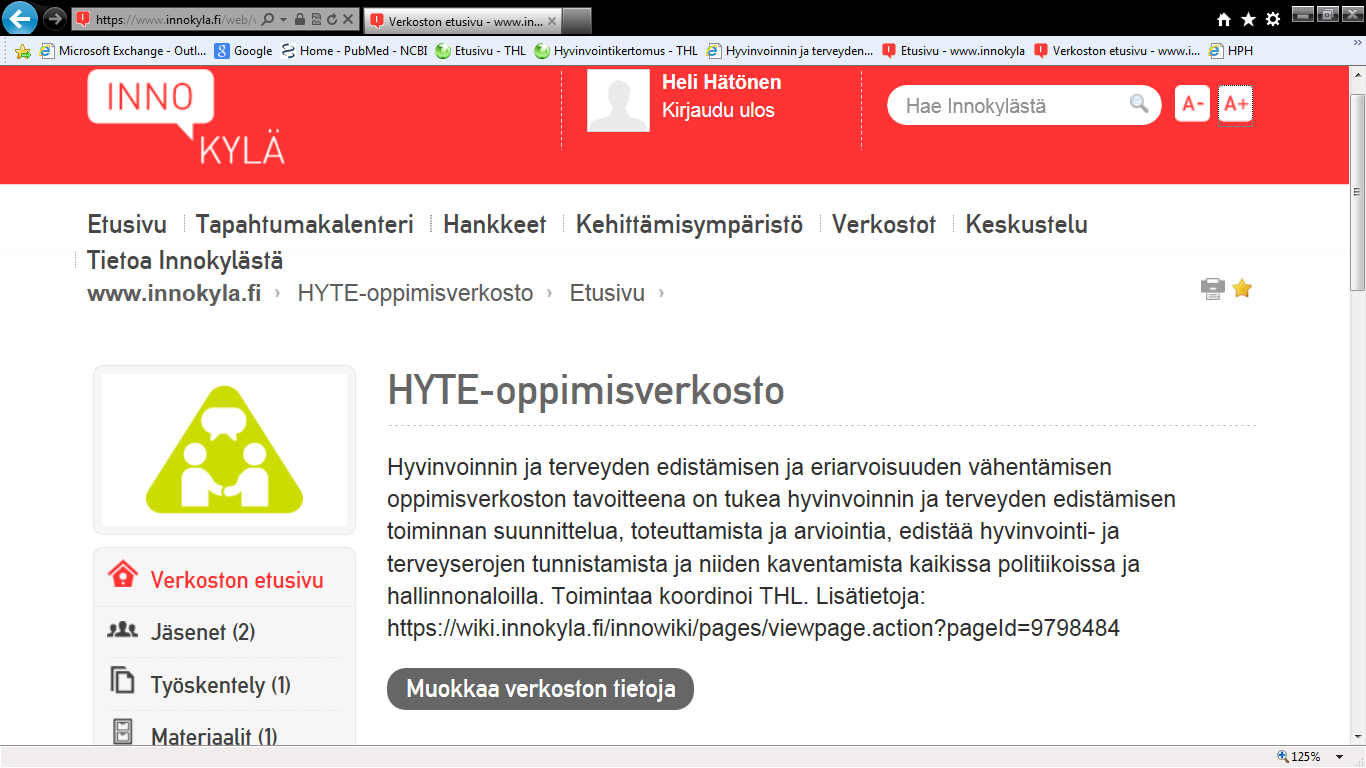This screenshot has width=1366, height=768.
Task: Open the zoom level dropdown arrow
Action: click(1340, 757)
